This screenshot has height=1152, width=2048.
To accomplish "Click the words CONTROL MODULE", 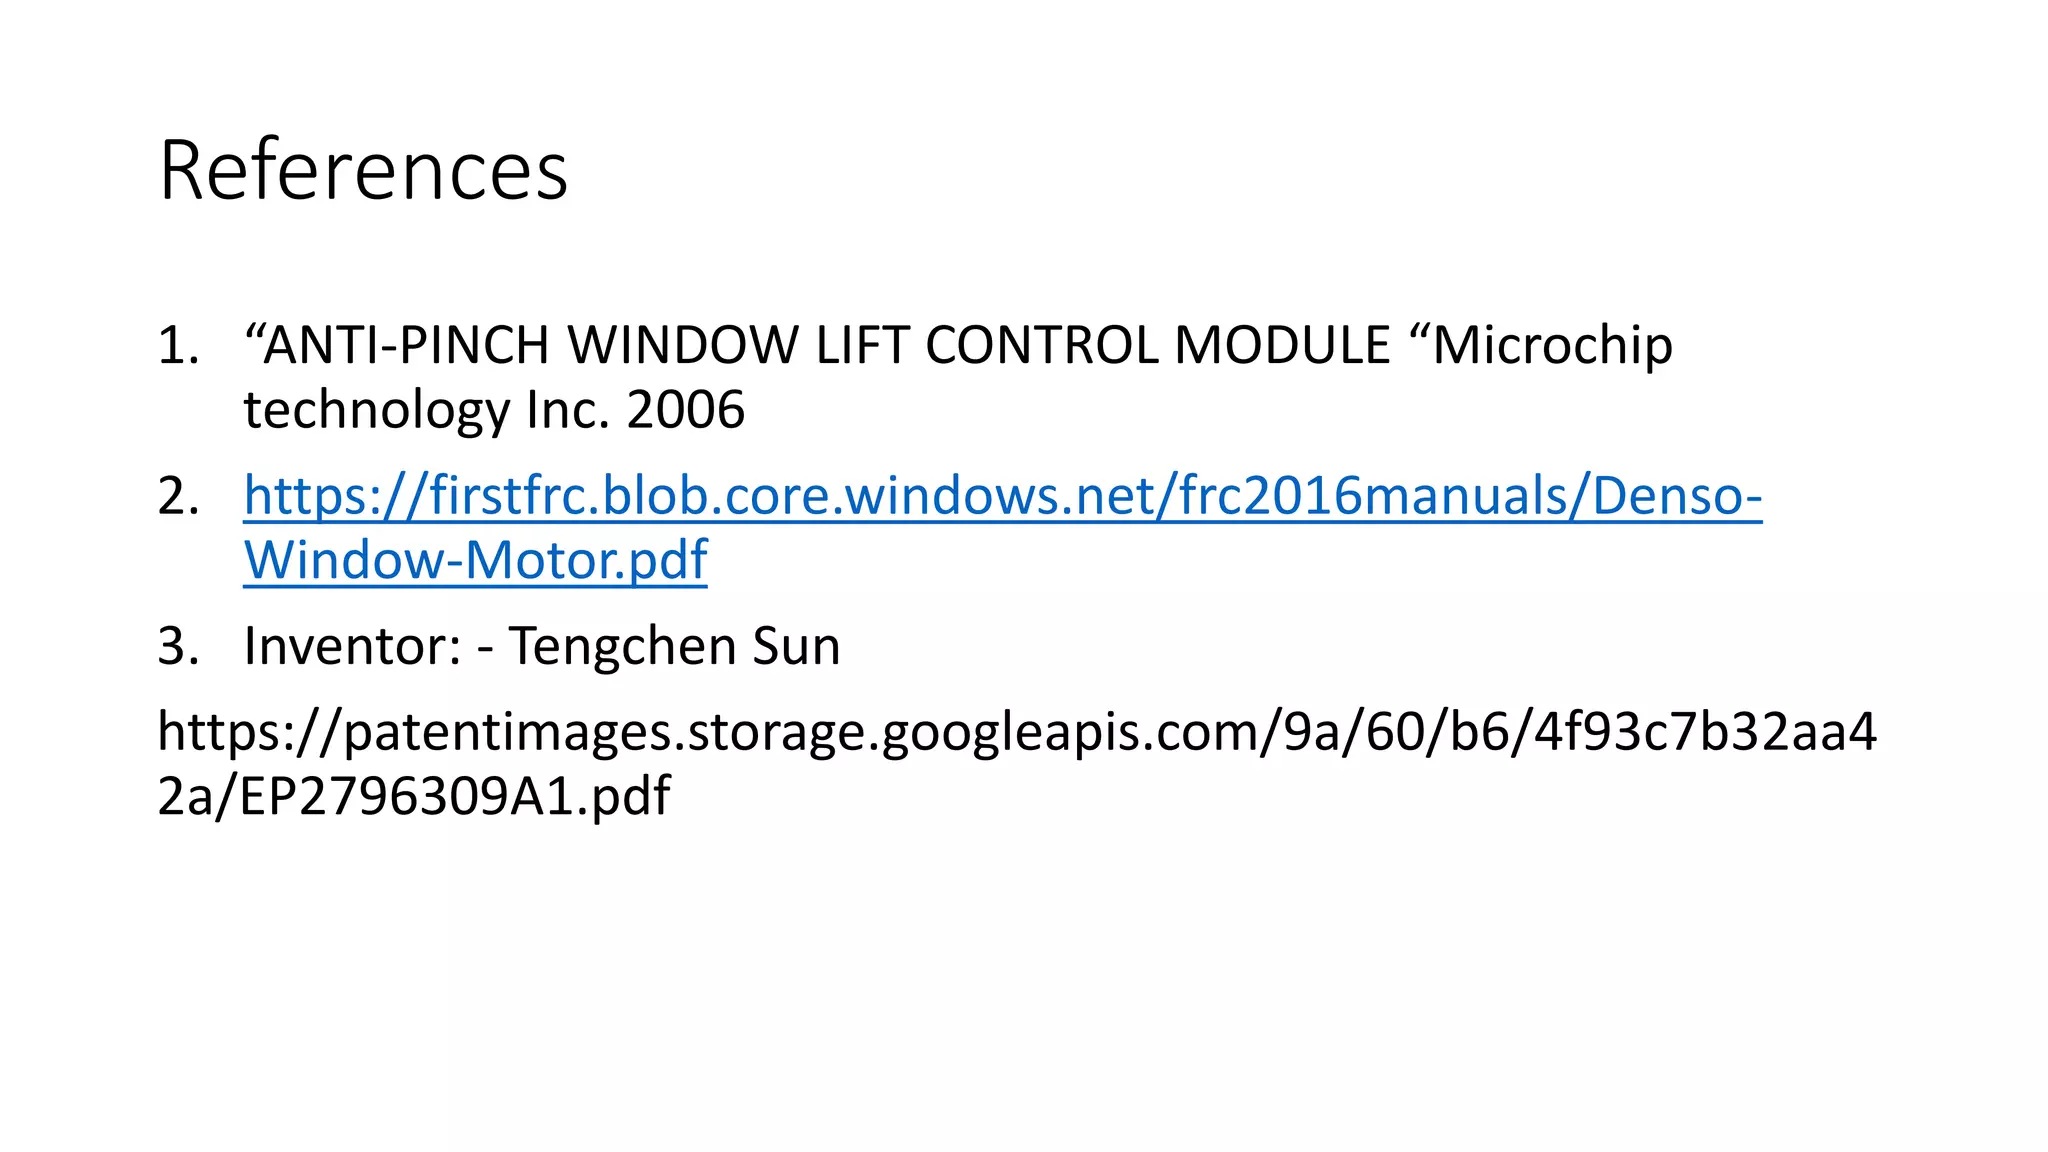I will pos(1158,346).
